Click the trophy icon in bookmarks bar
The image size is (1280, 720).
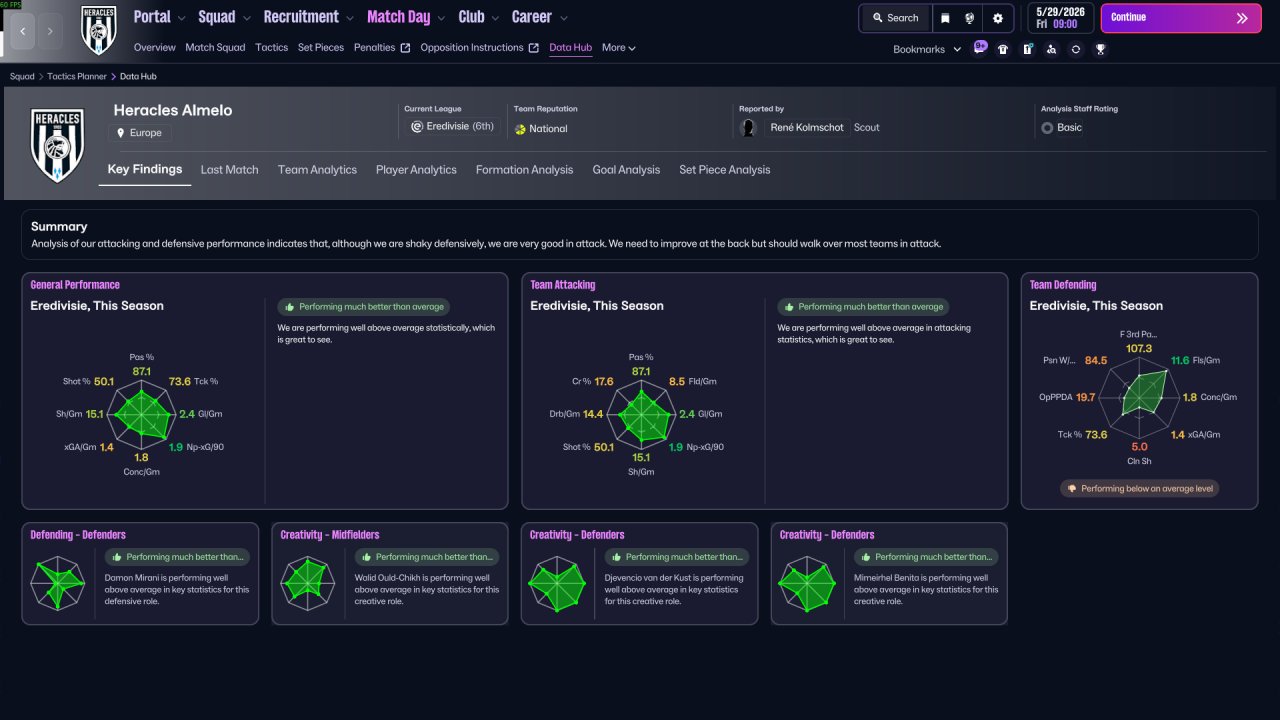1100,49
